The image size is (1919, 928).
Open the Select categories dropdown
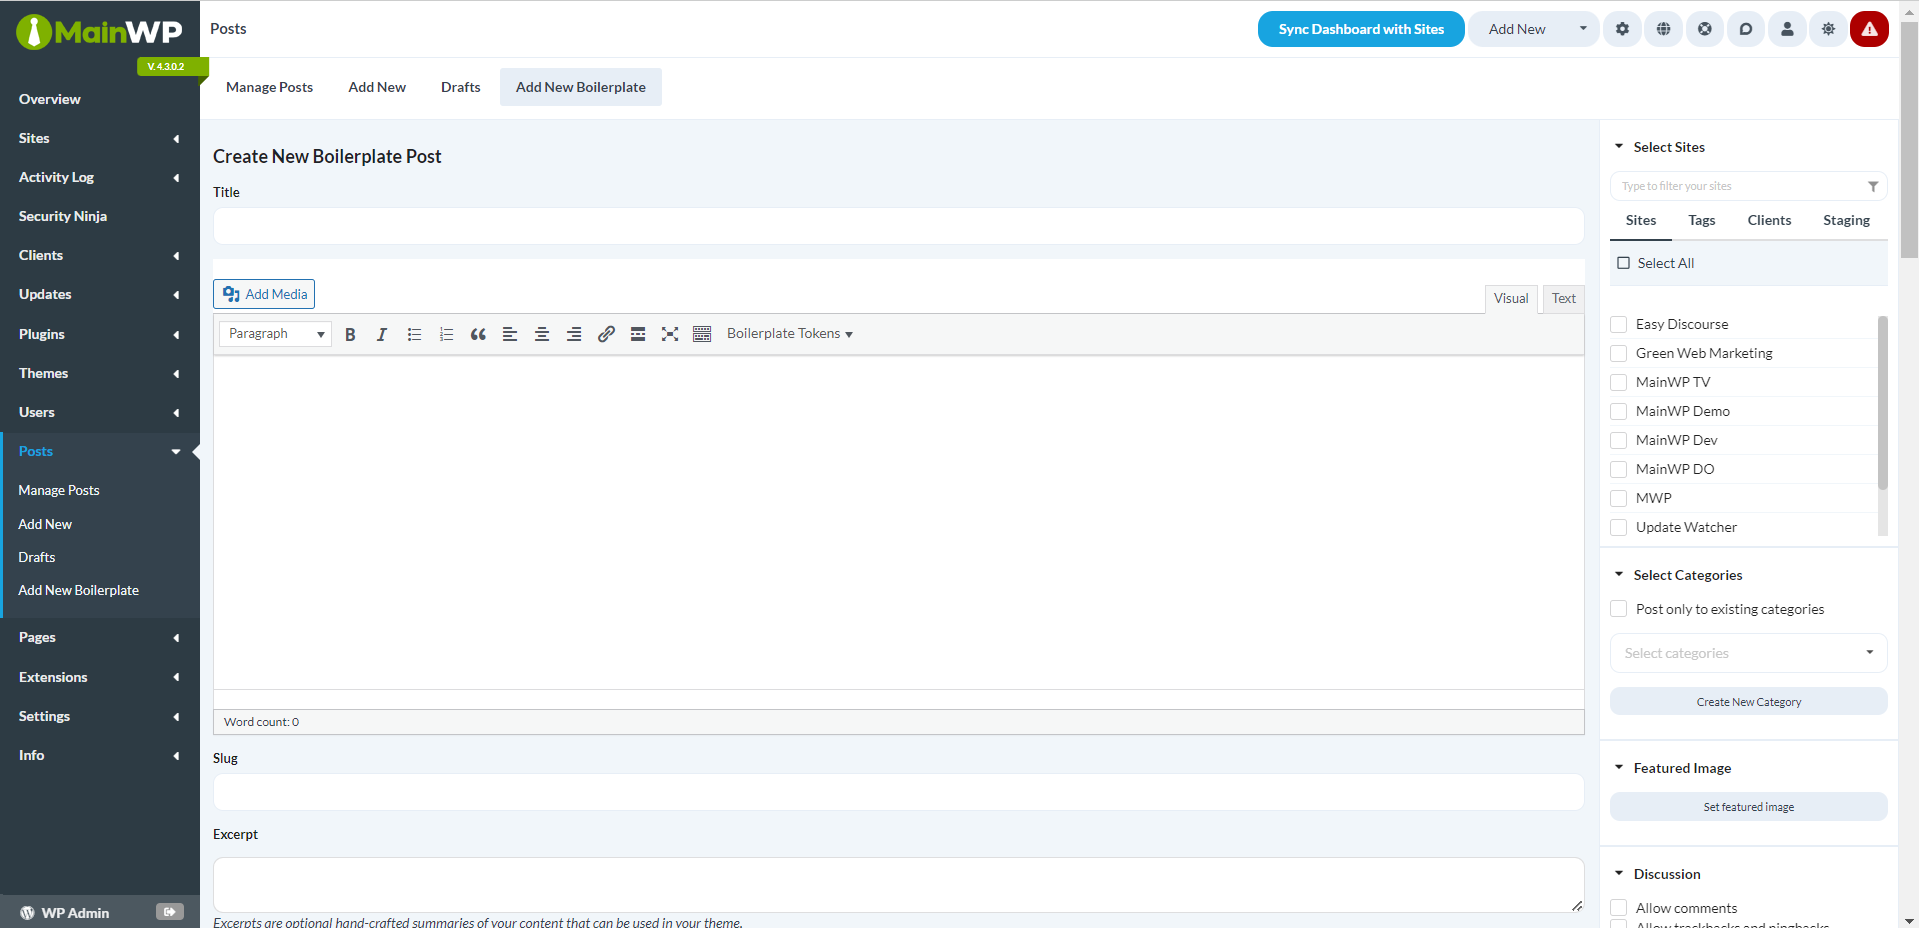pyautogui.click(x=1748, y=653)
